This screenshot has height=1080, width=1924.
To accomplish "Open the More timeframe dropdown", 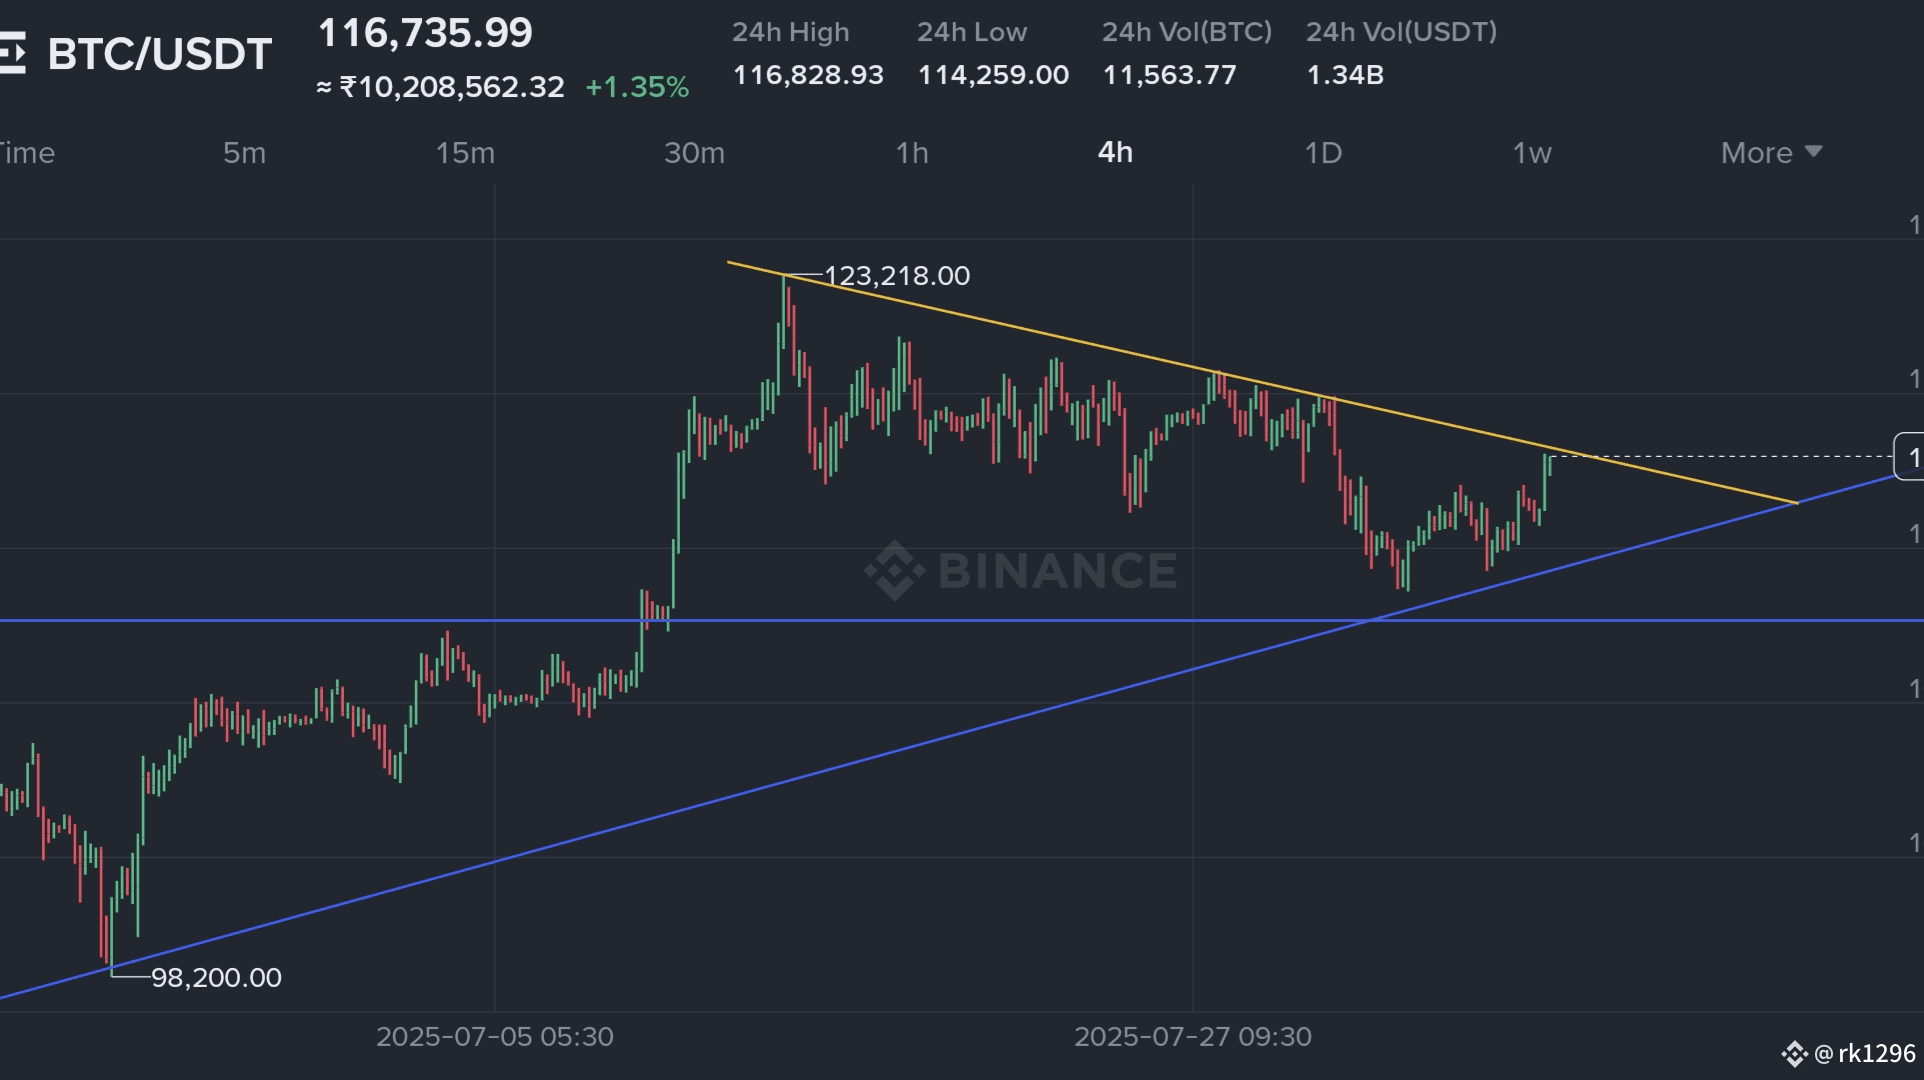I will click(1757, 153).
